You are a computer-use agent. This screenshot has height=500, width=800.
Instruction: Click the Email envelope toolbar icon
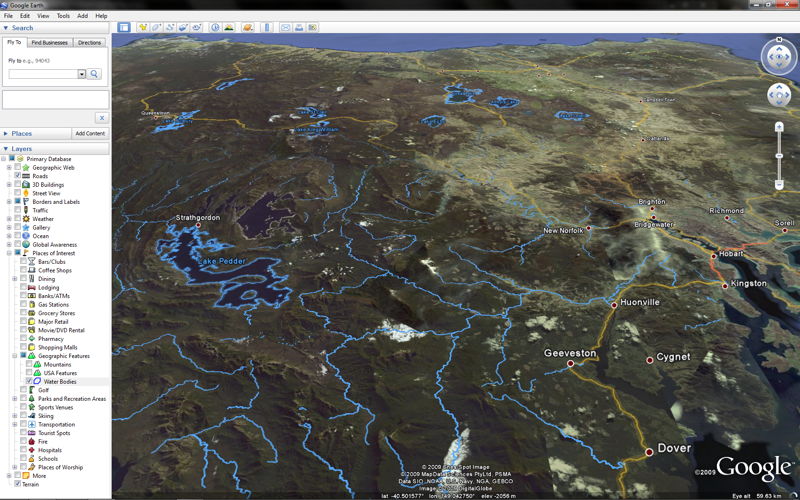click(286, 27)
